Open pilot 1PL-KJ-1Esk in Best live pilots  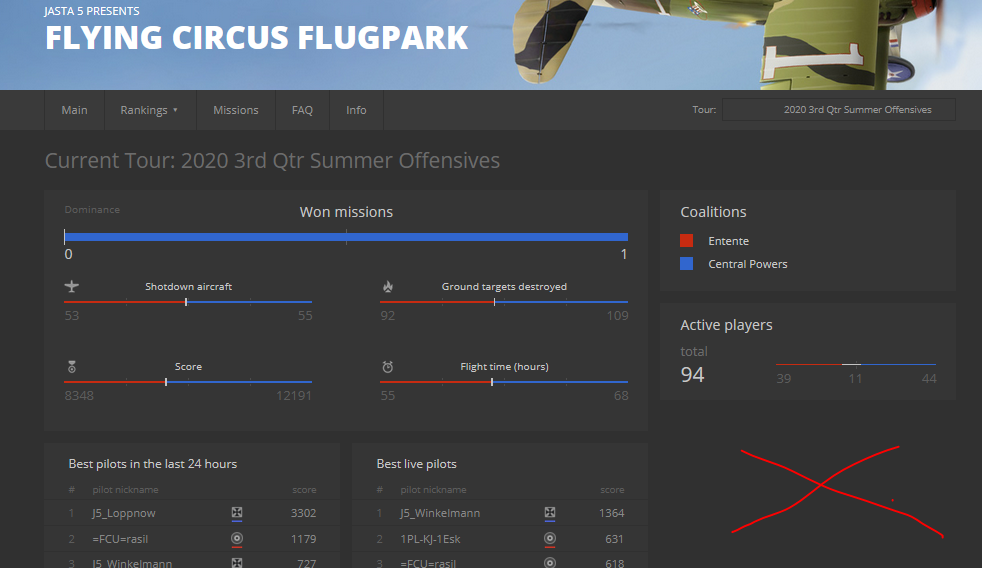point(430,539)
